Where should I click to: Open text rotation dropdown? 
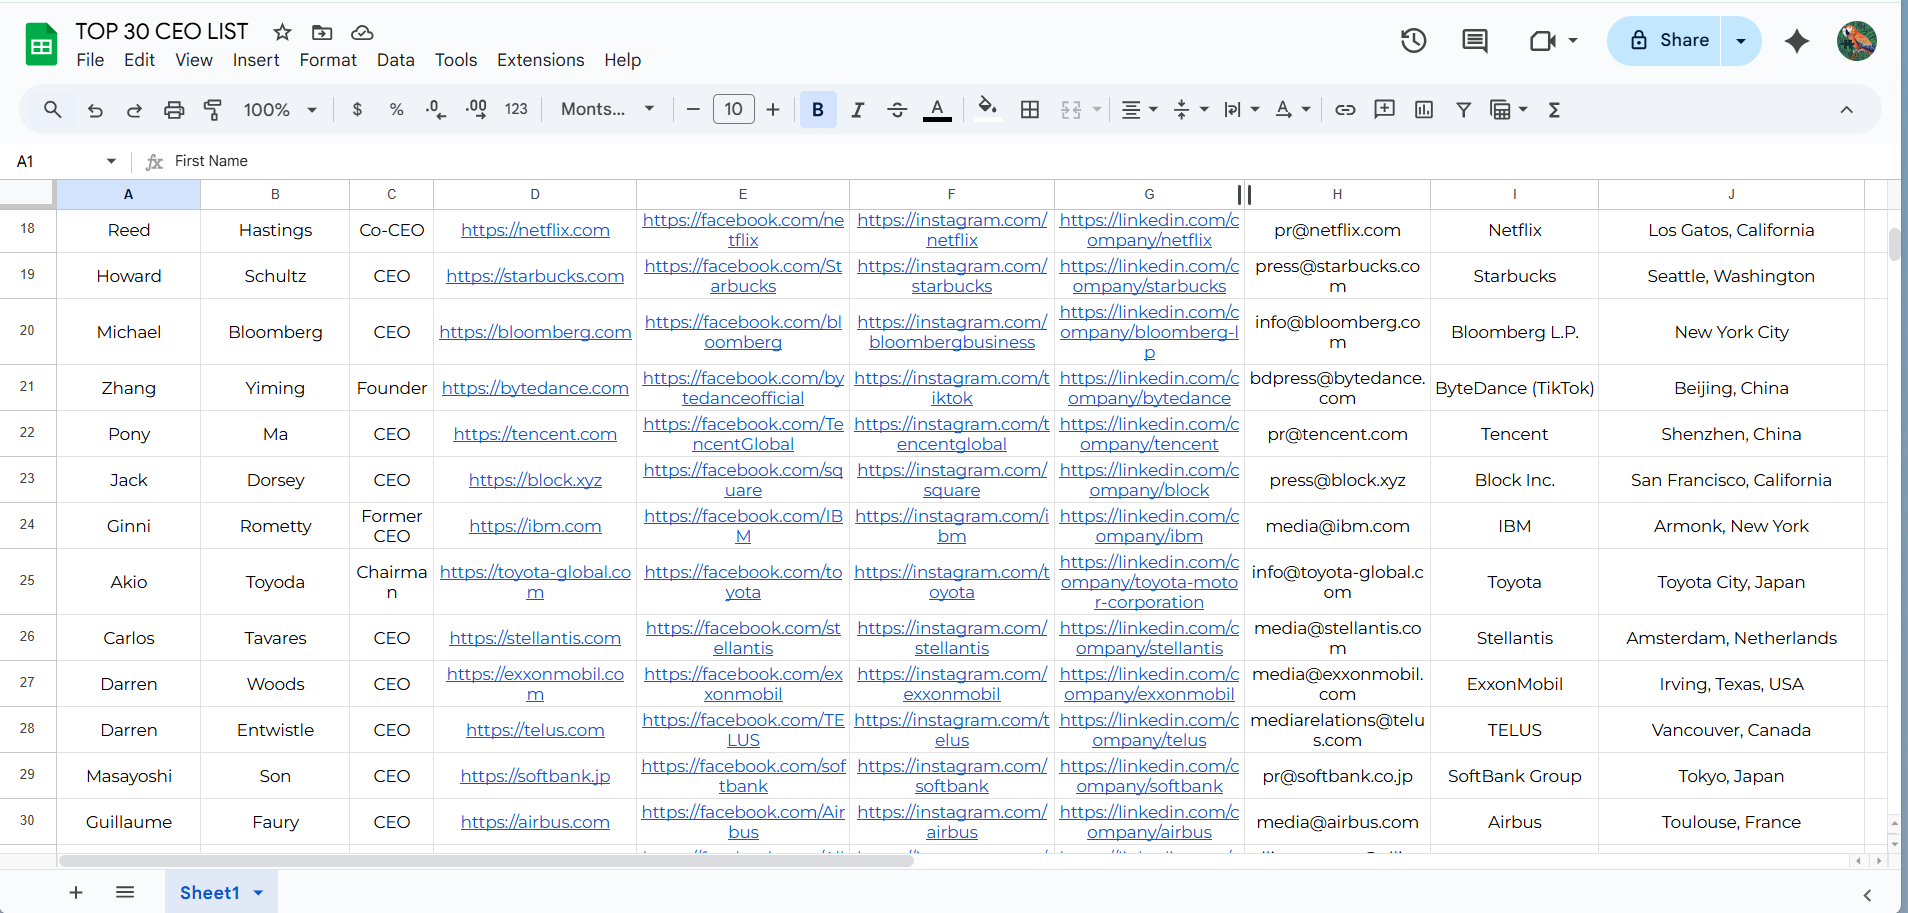[x=1293, y=110]
